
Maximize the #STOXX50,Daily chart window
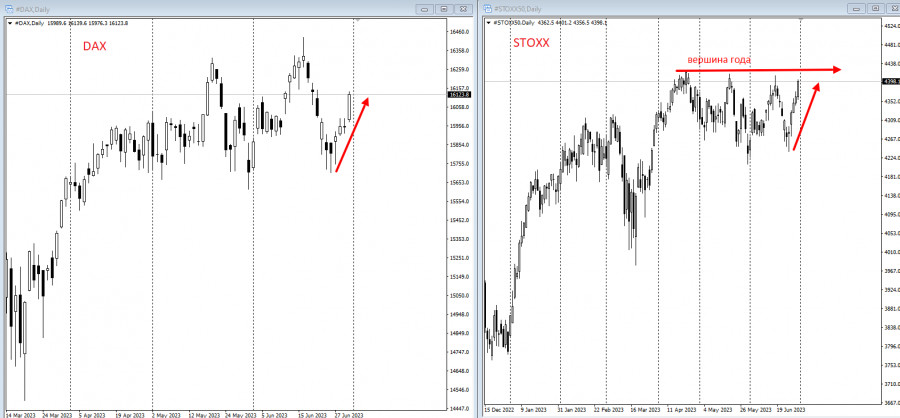[876, 9]
